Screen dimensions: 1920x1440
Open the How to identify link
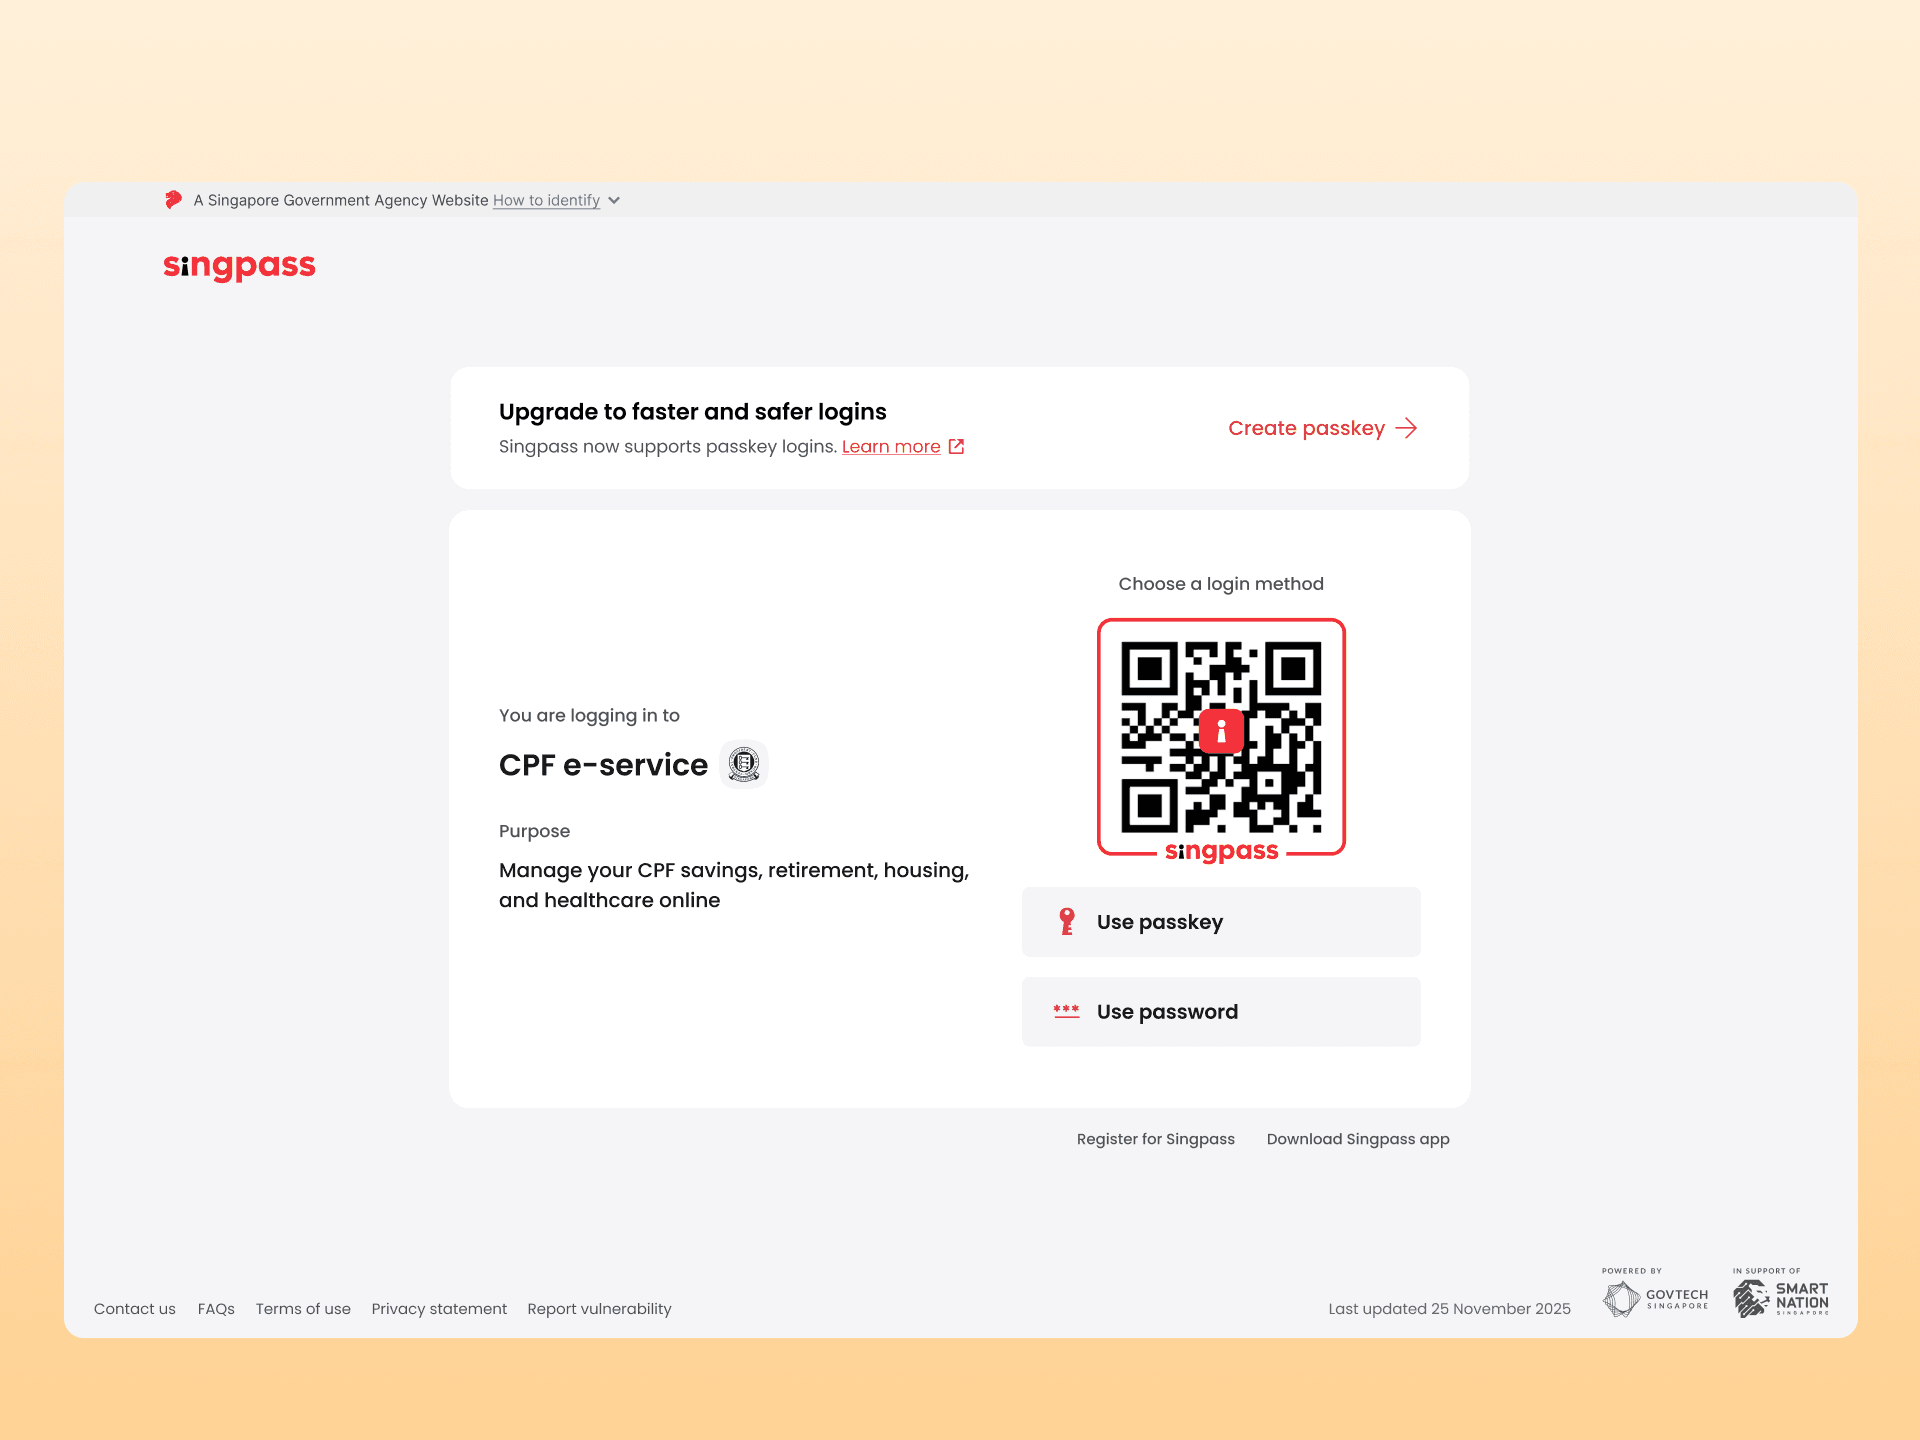[x=546, y=200]
